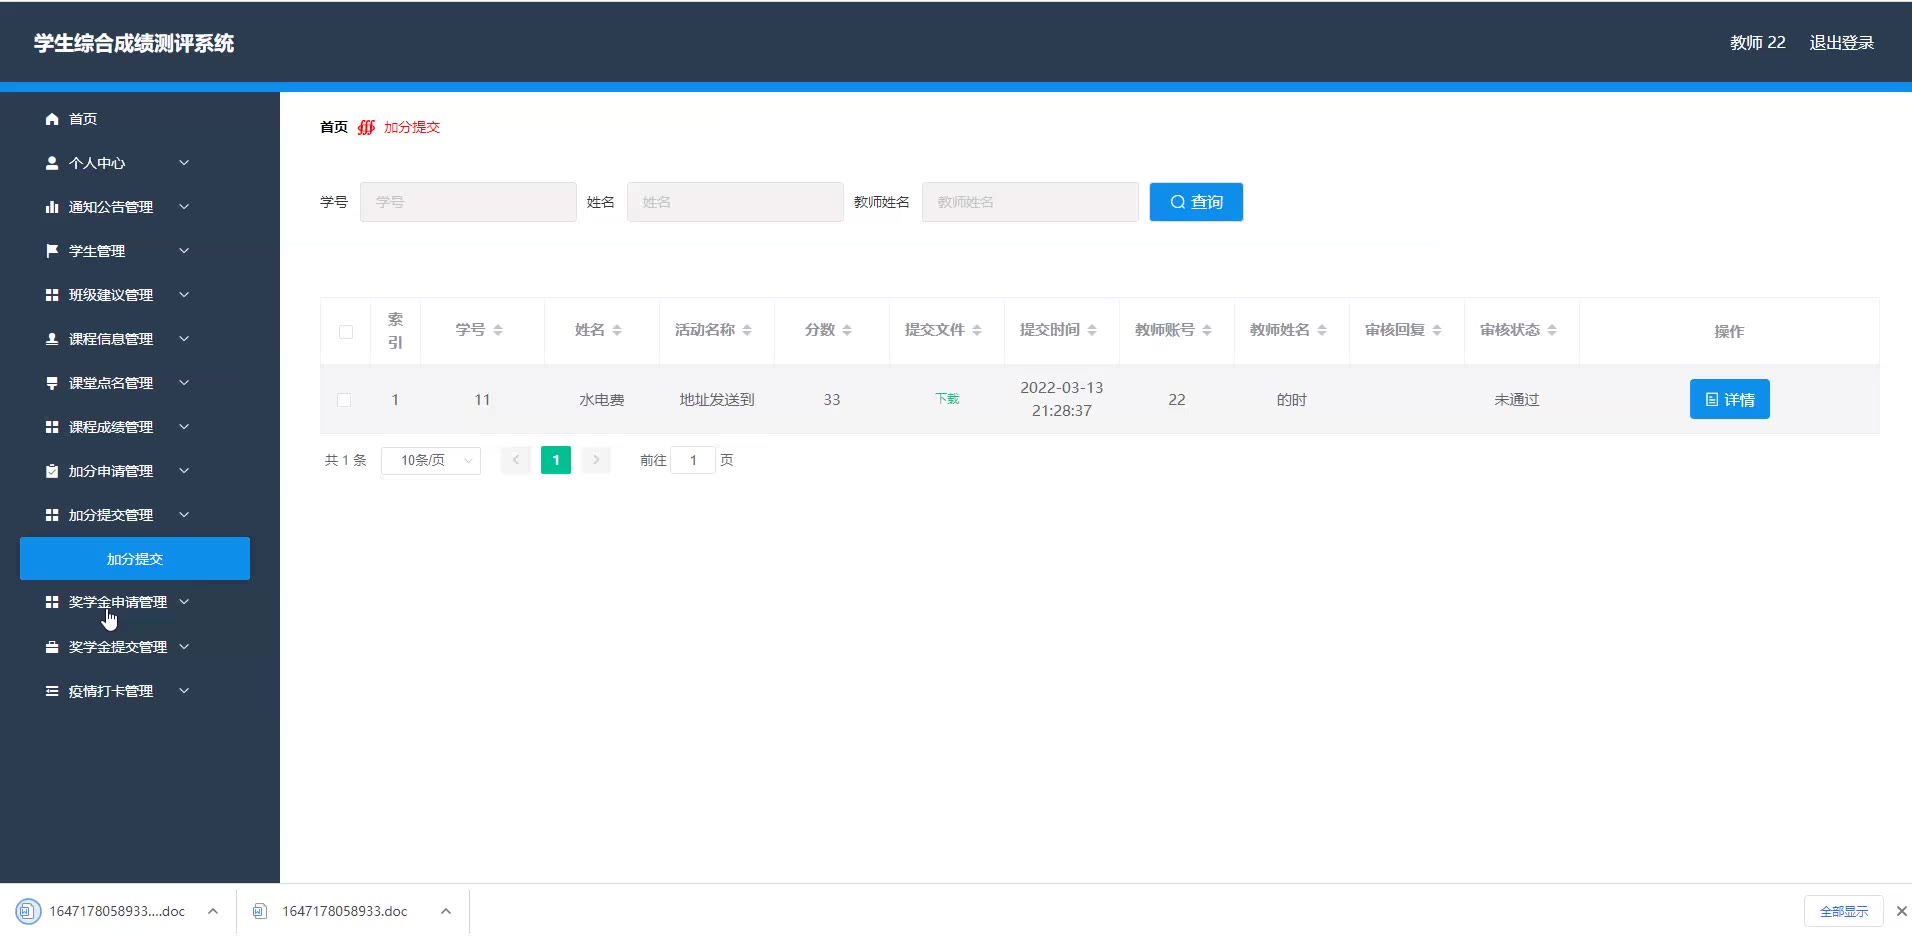The height and width of the screenshot is (936, 1912).
Task: Focus the 姓名 search input field
Action: (735, 202)
